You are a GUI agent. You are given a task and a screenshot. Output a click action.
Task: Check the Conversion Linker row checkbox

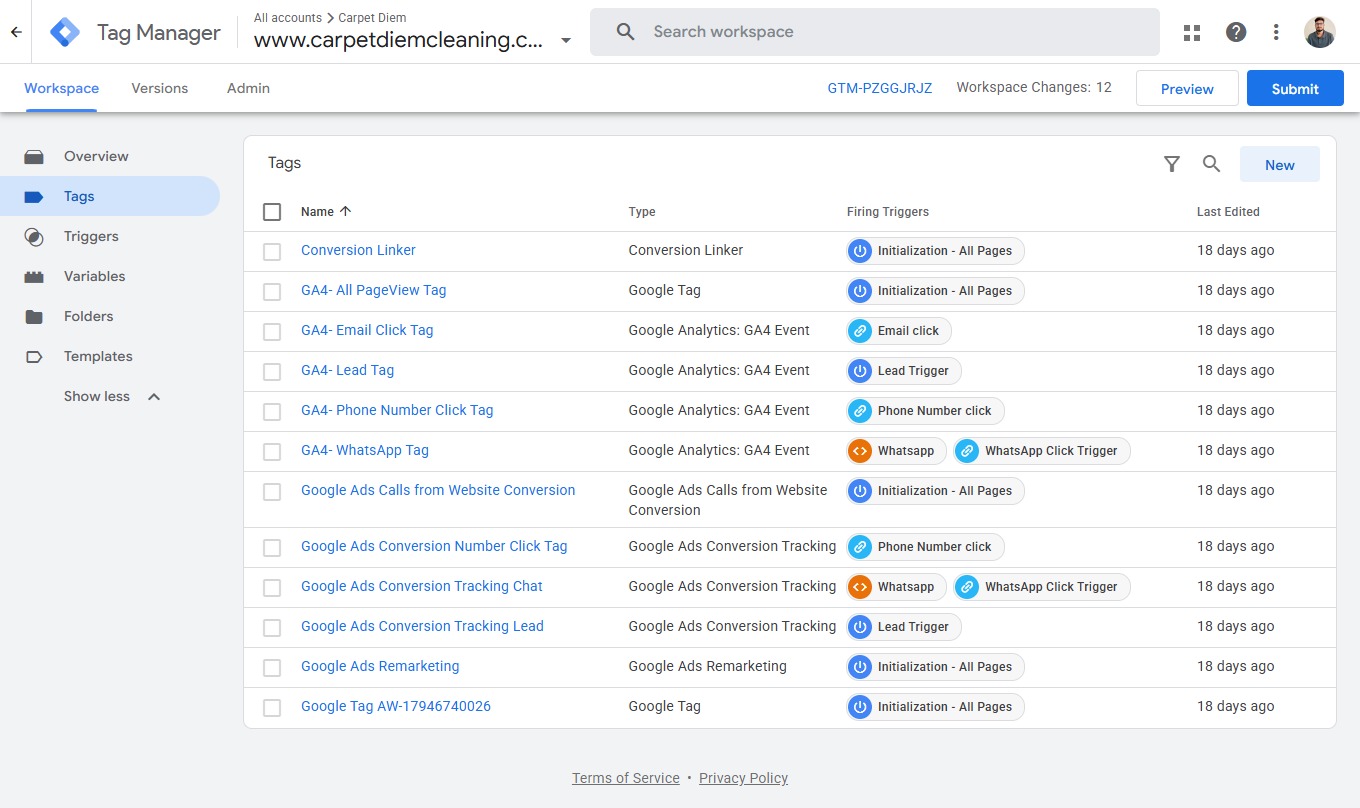(272, 252)
